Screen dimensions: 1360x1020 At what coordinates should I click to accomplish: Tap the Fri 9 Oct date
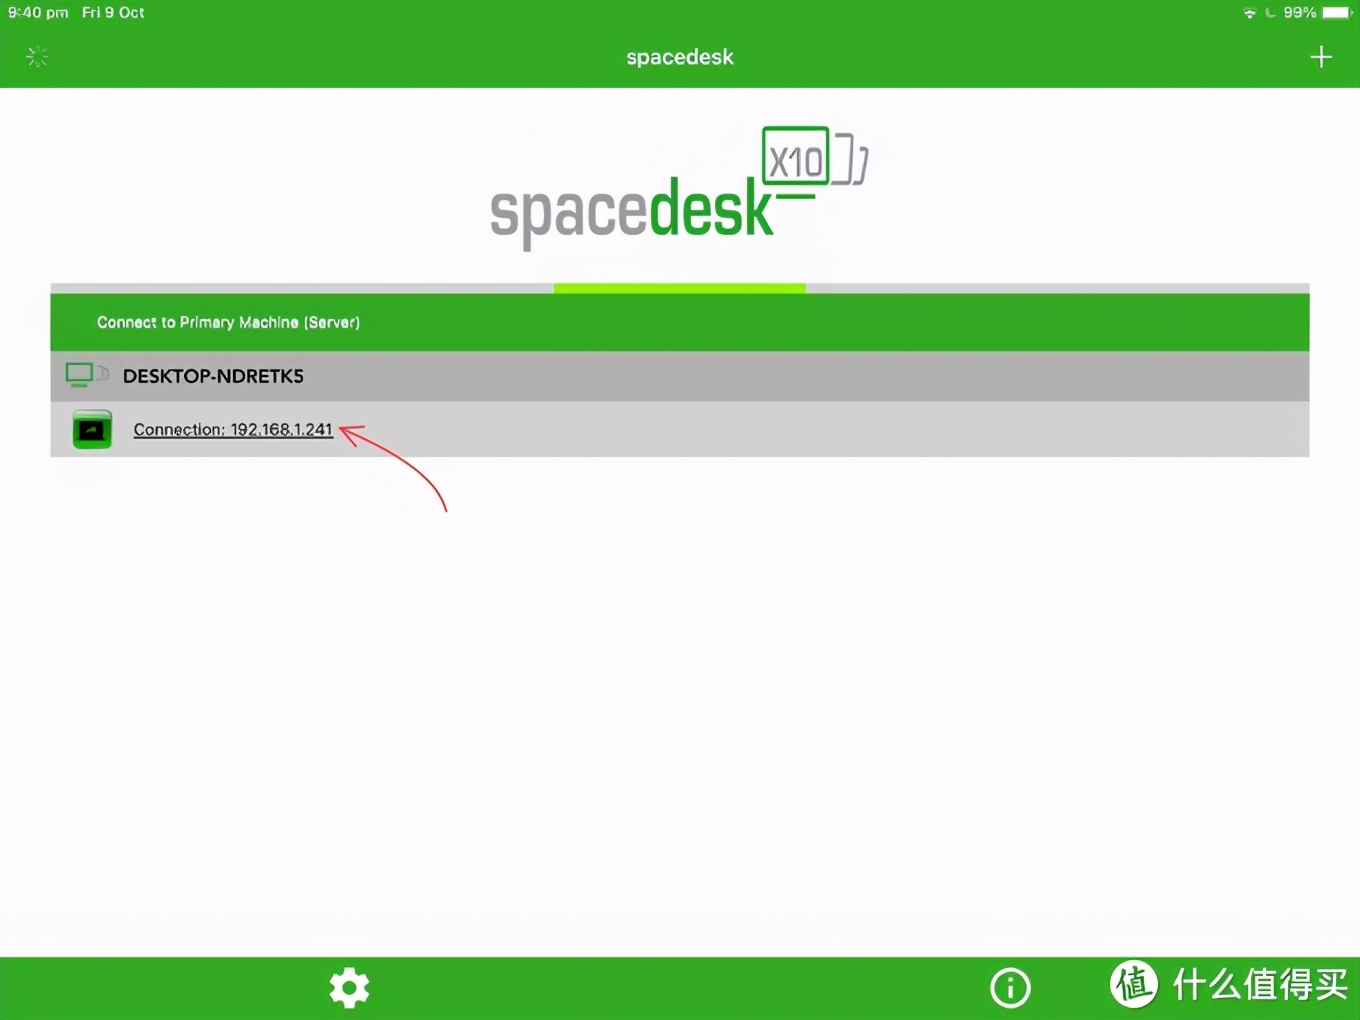click(113, 13)
